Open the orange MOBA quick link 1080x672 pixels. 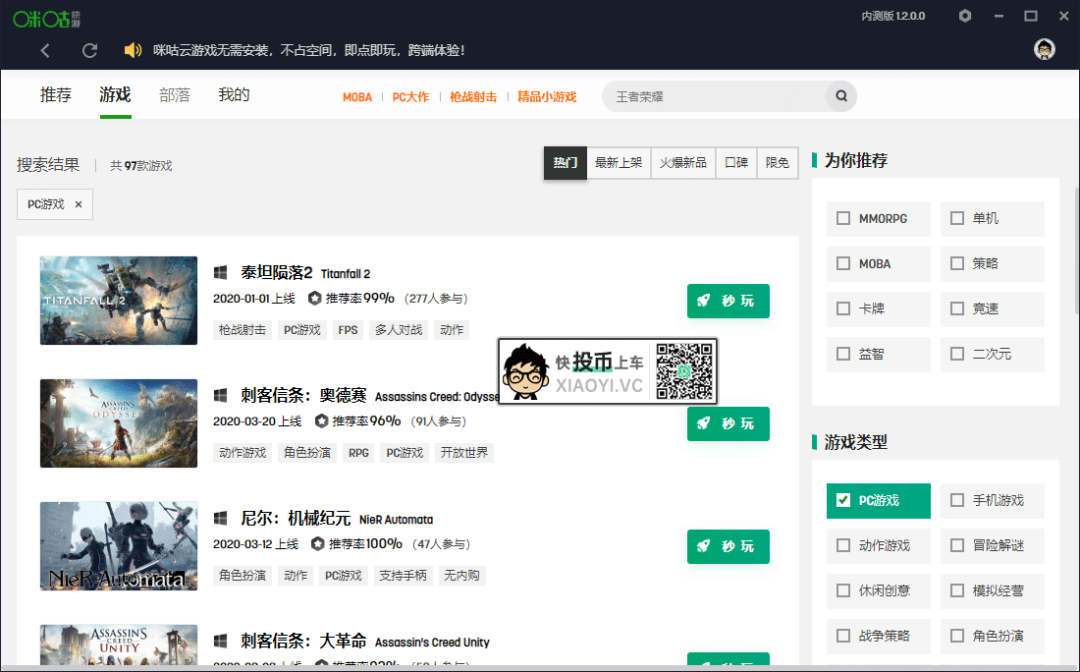click(x=357, y=97)
